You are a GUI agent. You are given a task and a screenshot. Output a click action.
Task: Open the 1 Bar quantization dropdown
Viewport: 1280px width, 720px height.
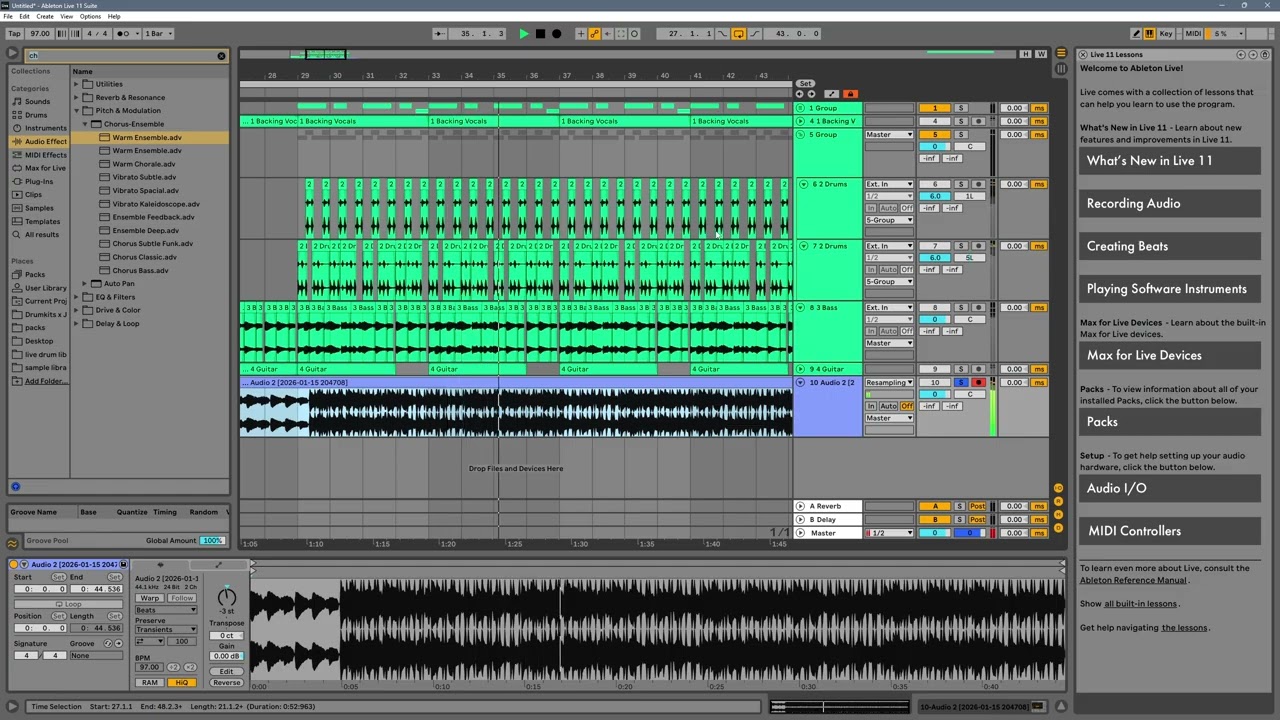(x=158, y=34)
